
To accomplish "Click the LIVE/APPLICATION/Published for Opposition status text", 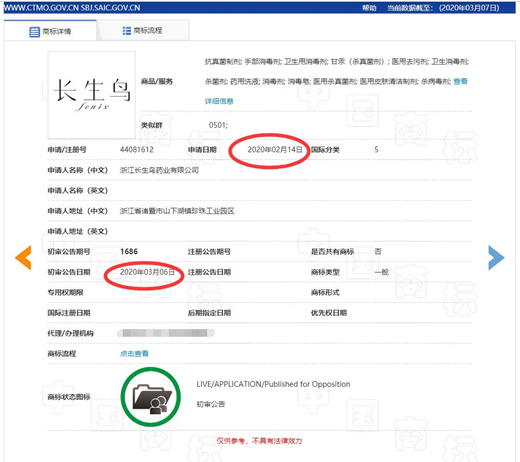I will click(x=273, y=384).
